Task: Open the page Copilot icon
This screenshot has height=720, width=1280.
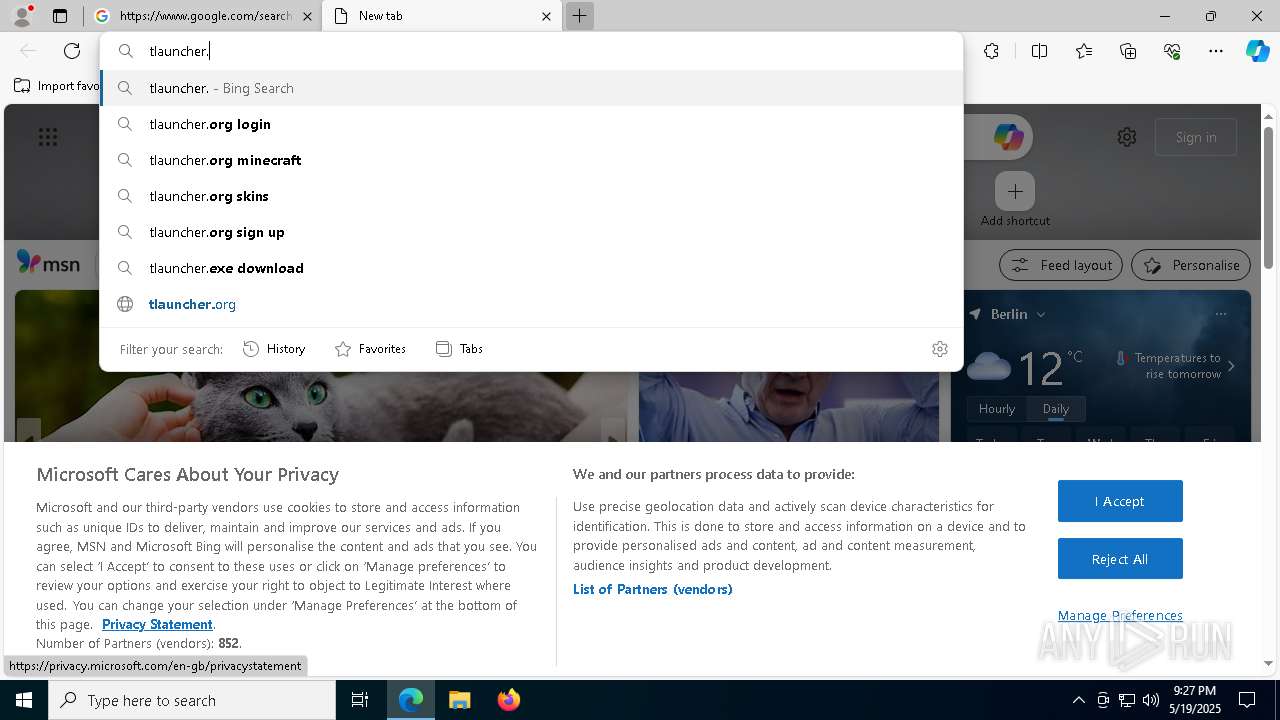Action: click(1008, 137)
